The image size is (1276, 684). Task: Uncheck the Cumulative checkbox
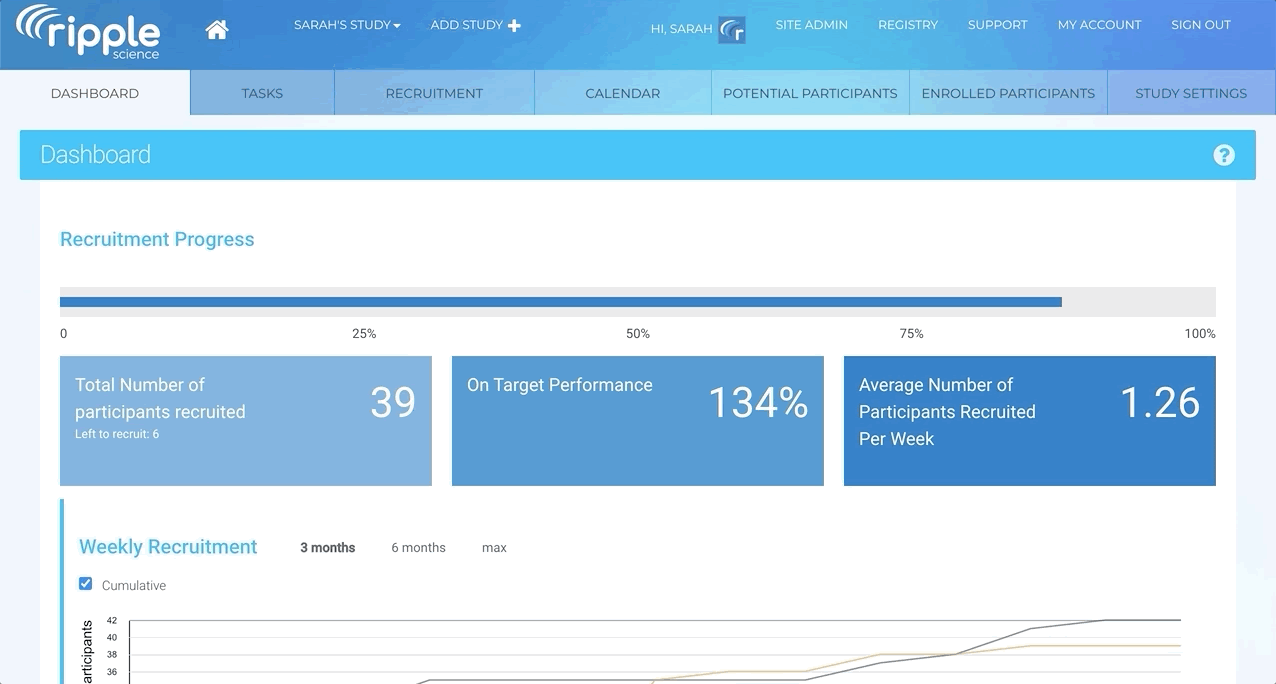(x=86, y=584)
